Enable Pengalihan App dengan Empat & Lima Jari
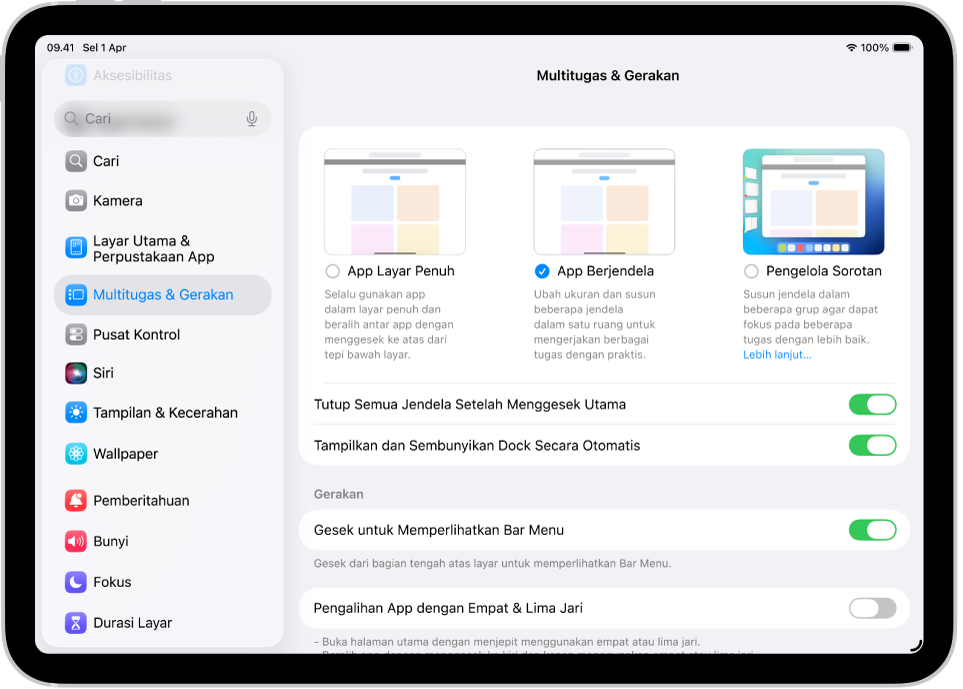 point(871,609)
